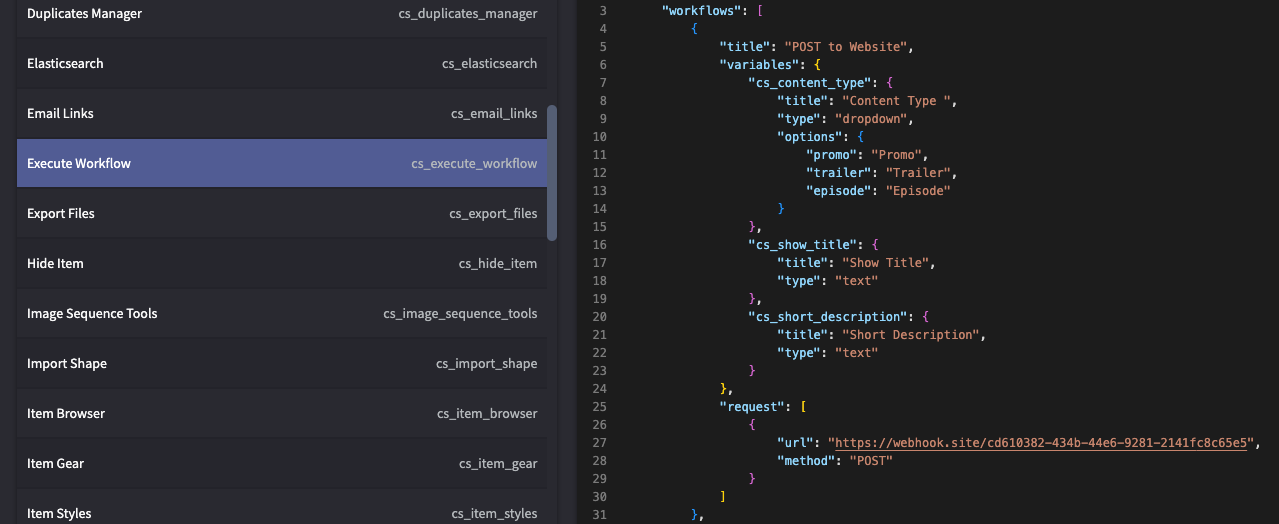1279x524 pixels.
Task: Open the webhook.site URL link
Action: click(1041, 443)
